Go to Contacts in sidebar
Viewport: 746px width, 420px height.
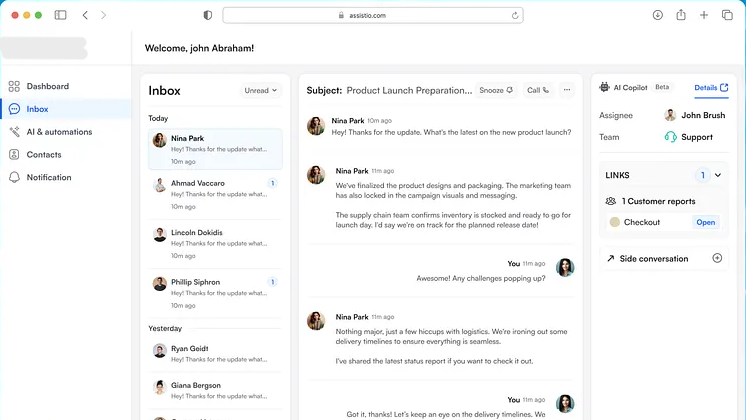click(x=65, y=155)
